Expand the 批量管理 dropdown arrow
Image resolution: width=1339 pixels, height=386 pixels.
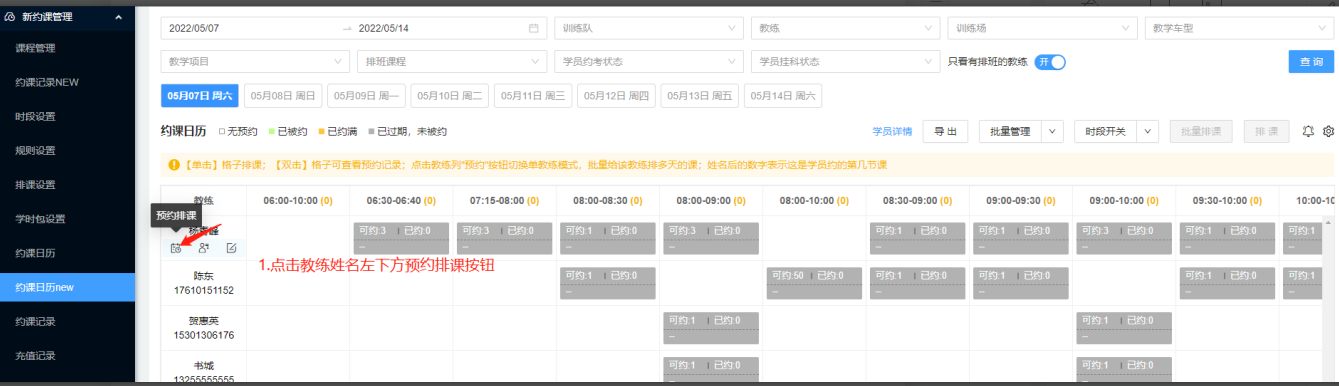pyautogui.click(x=1052, y=131)
